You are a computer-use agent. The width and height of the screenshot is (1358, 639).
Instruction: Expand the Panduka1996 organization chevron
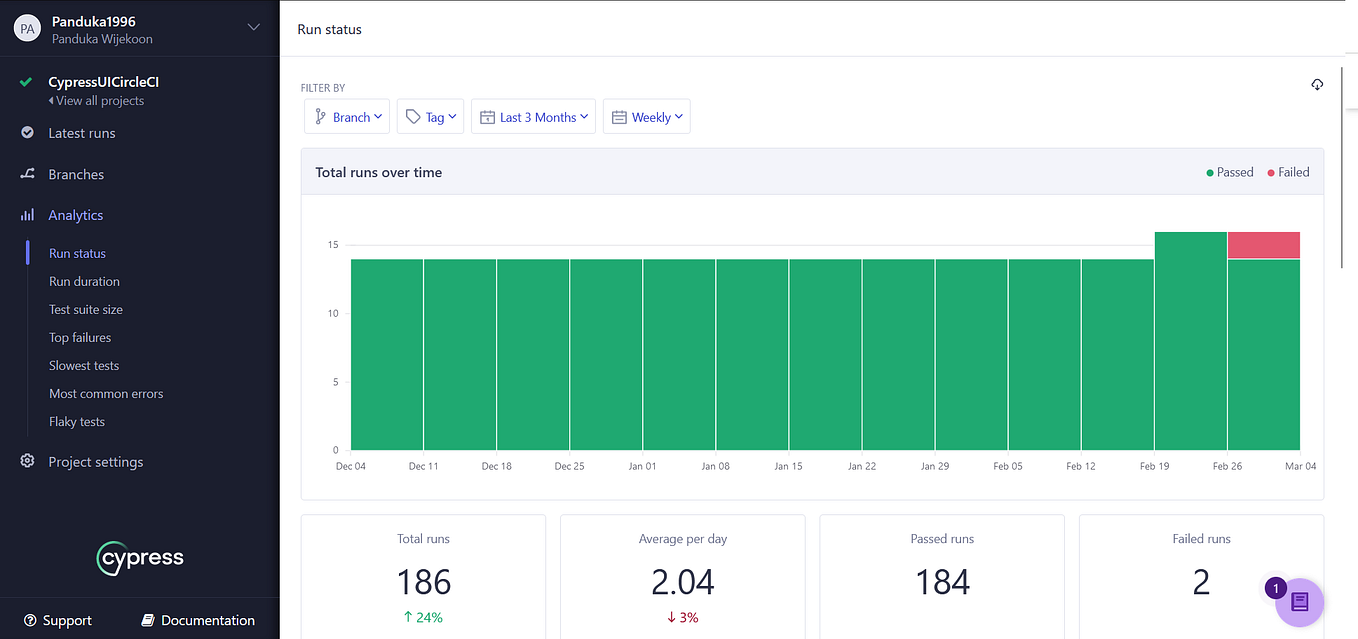tap(253, 28)
